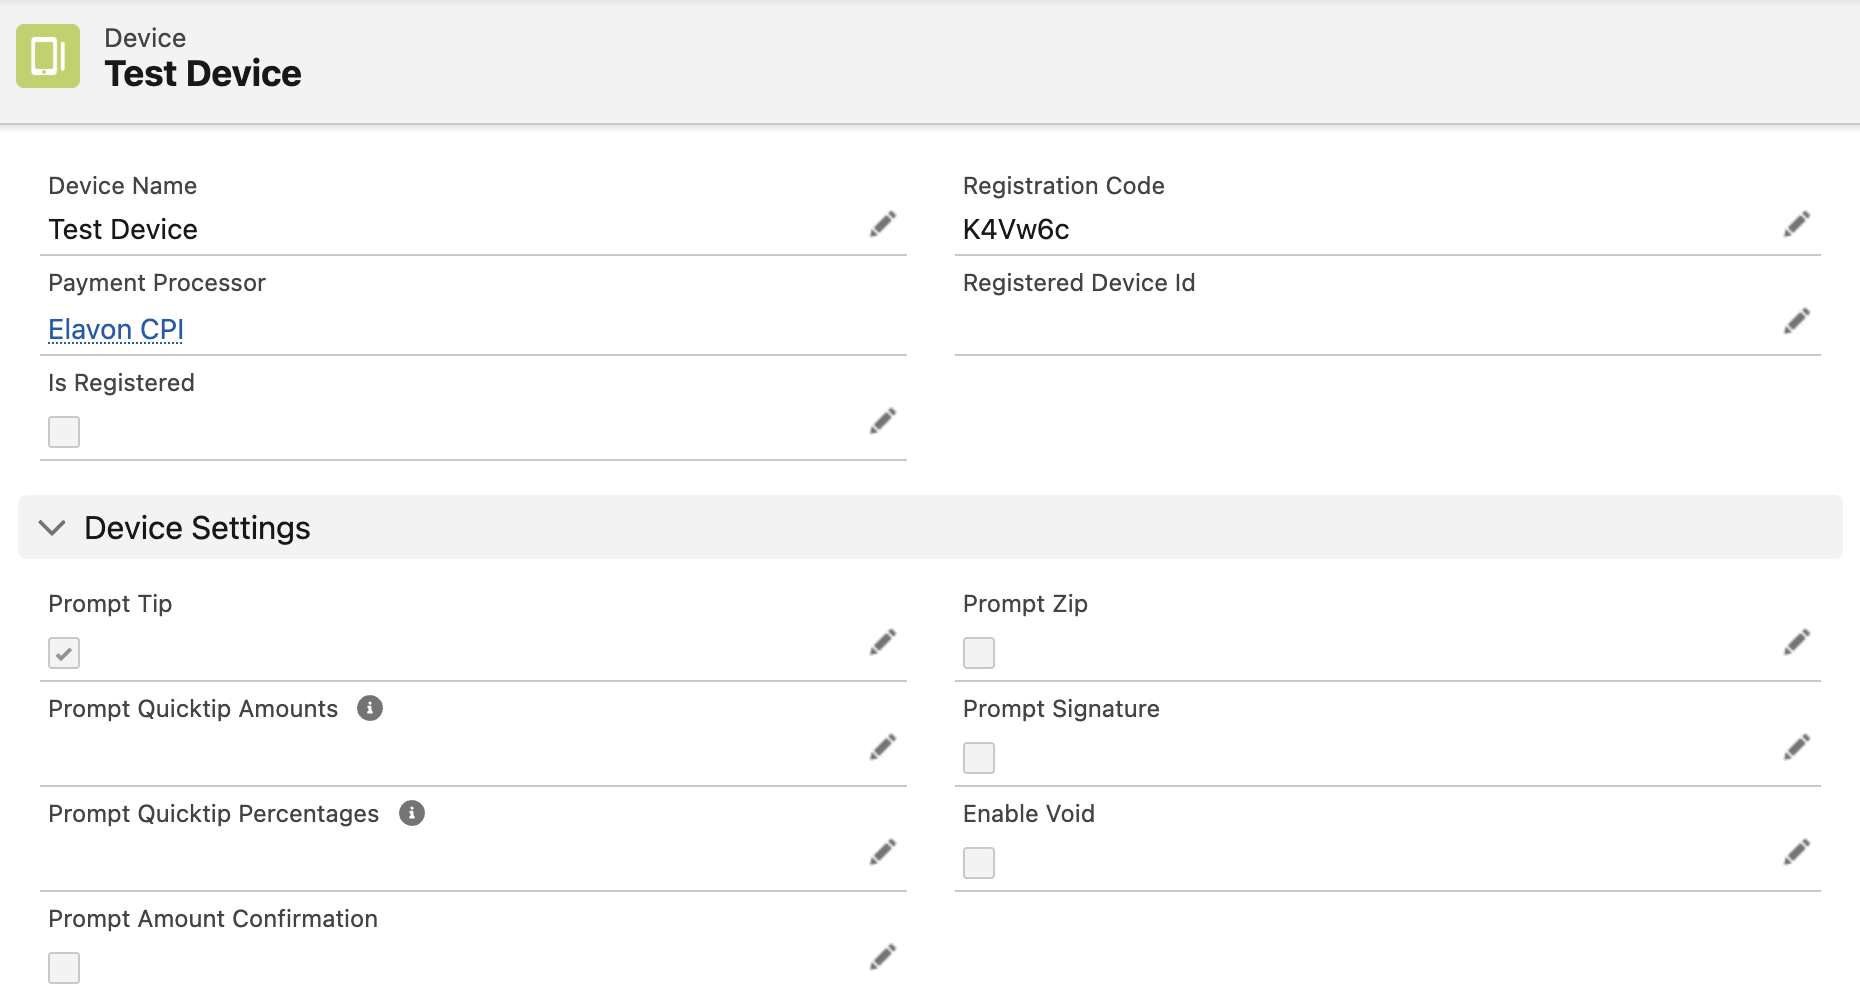Toggle the Is Registered checkbox
This screenshot has width=1860, height=994.
(x=64, y=432)
